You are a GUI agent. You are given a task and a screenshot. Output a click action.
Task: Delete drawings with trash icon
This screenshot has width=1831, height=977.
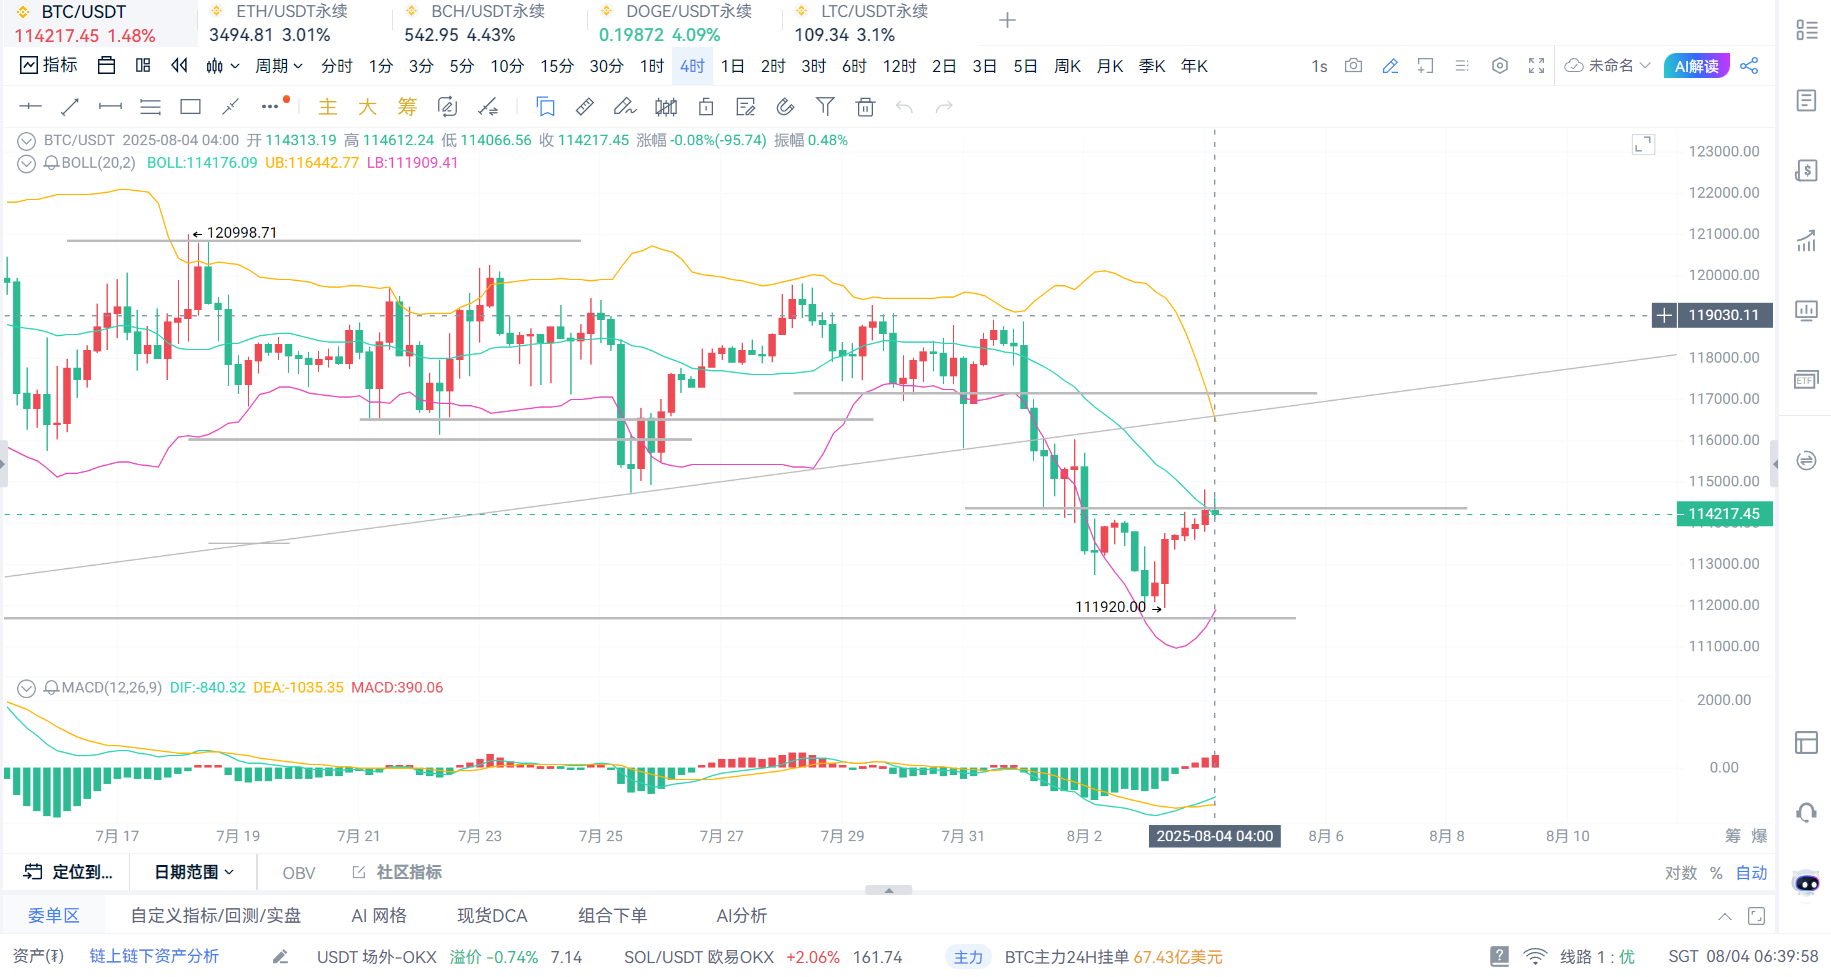[865, 106]
